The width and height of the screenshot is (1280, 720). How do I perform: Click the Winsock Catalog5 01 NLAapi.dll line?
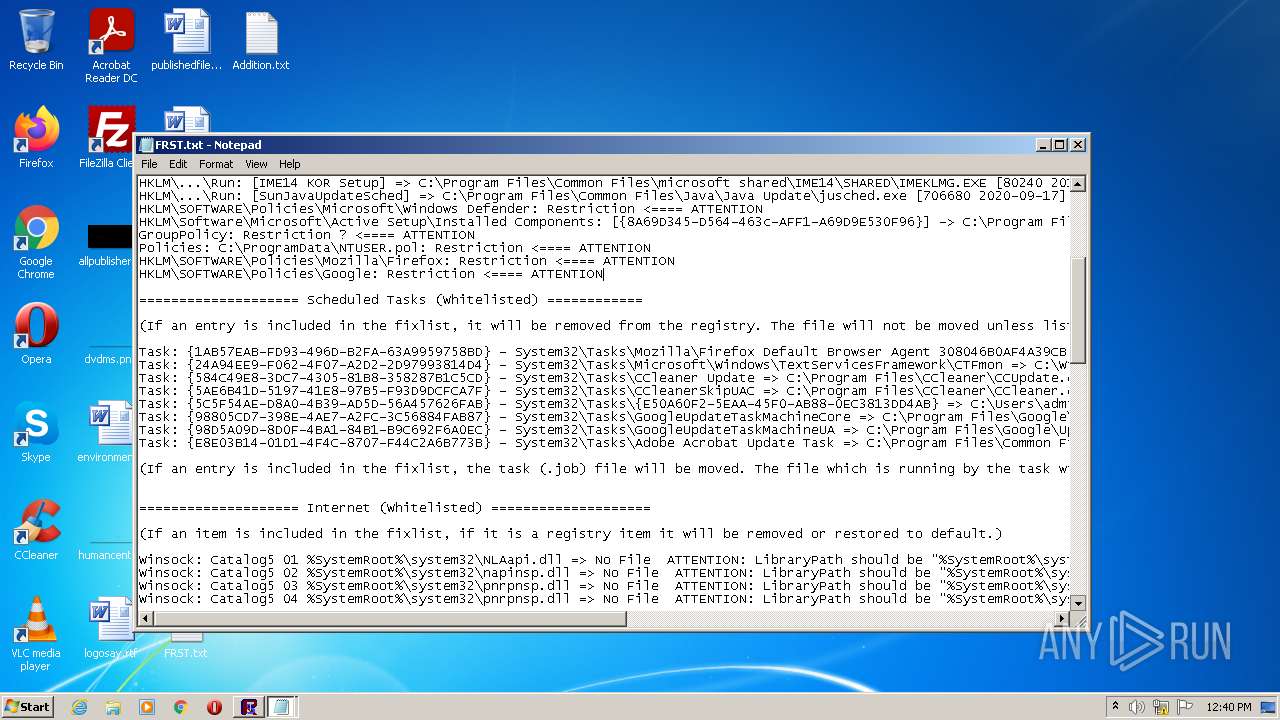[x=604, y=560]
